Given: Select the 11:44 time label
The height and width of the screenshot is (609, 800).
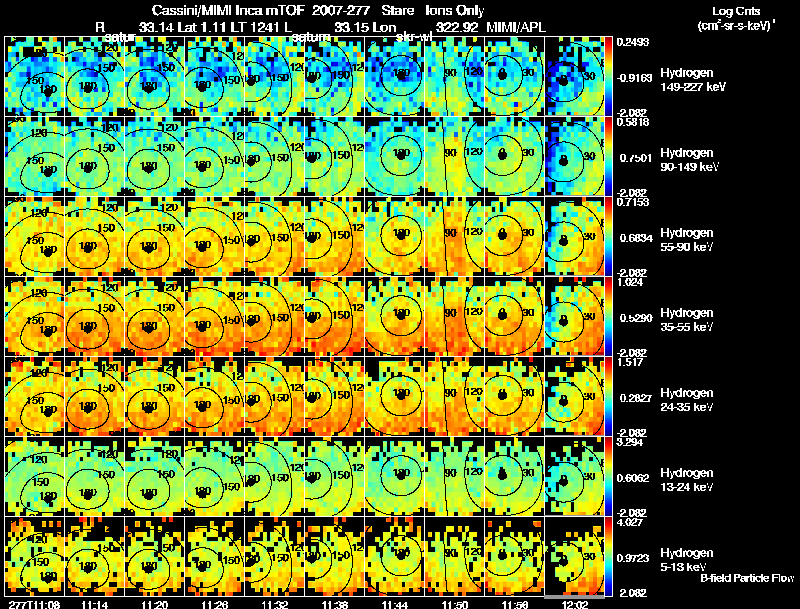Looking at the screenshot, I should coord(395,604).
